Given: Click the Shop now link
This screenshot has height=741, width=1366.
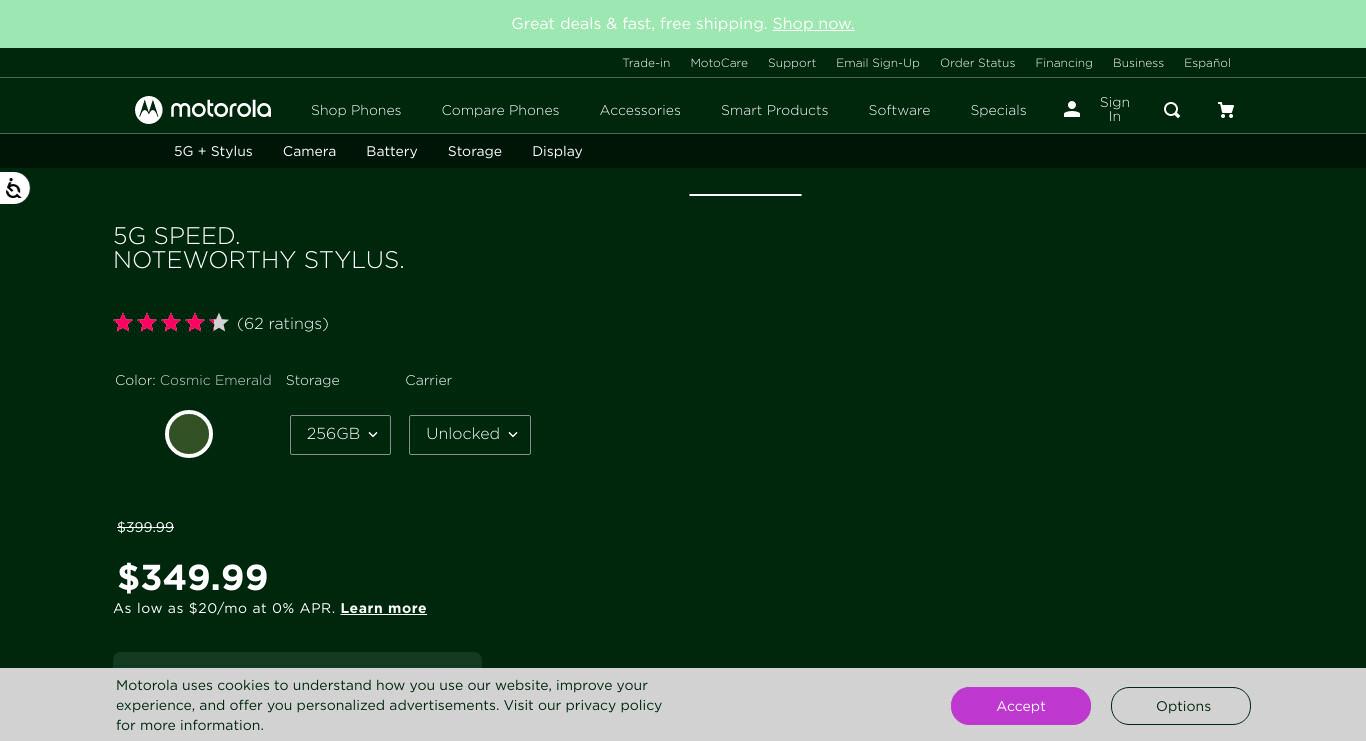Looking at the screenshot, I should point(813,23).
